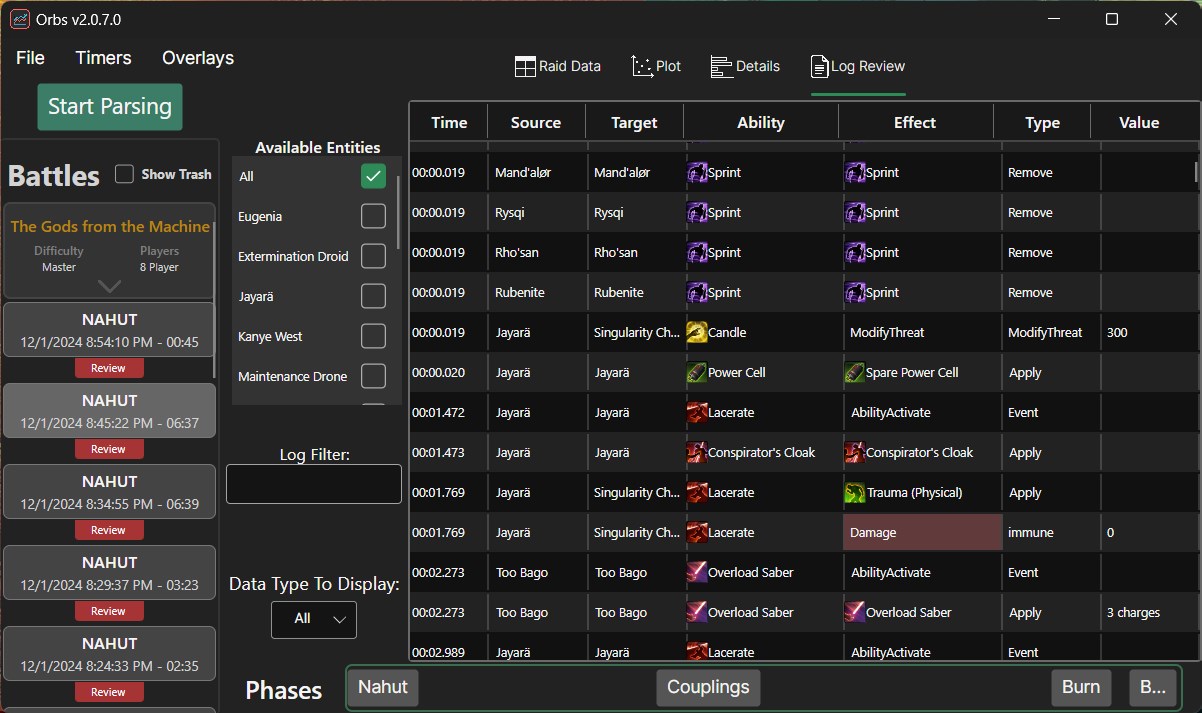Image resolution: width=1202 pixels, height=713 pixels.
Task: Click the Log Review document icon
Action: click(819, 67)
